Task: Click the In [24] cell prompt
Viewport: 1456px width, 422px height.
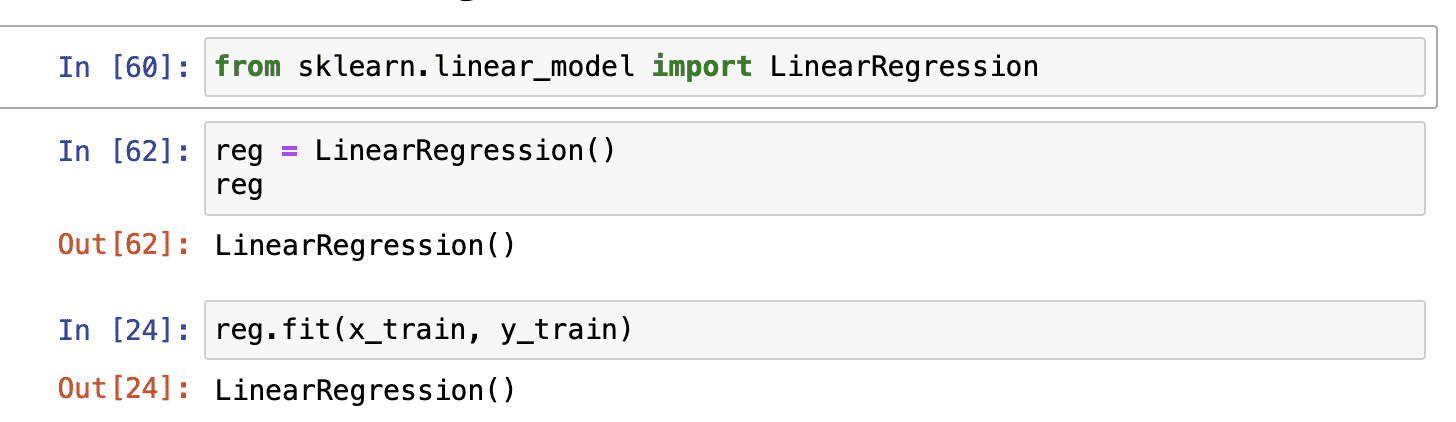Action: [123, 329]
